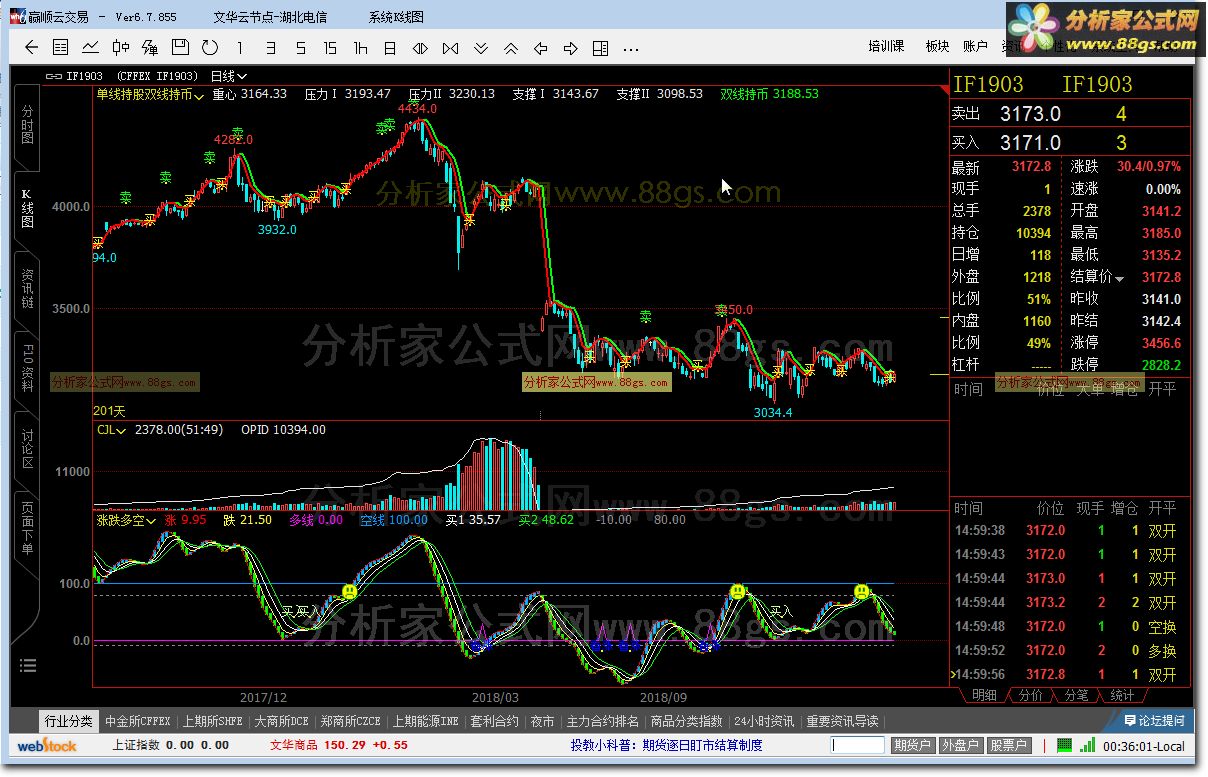Viewport: 1208px width, 777px height.
Task: Open the 页面下单 sidebar tab
Action: [27, 528]
